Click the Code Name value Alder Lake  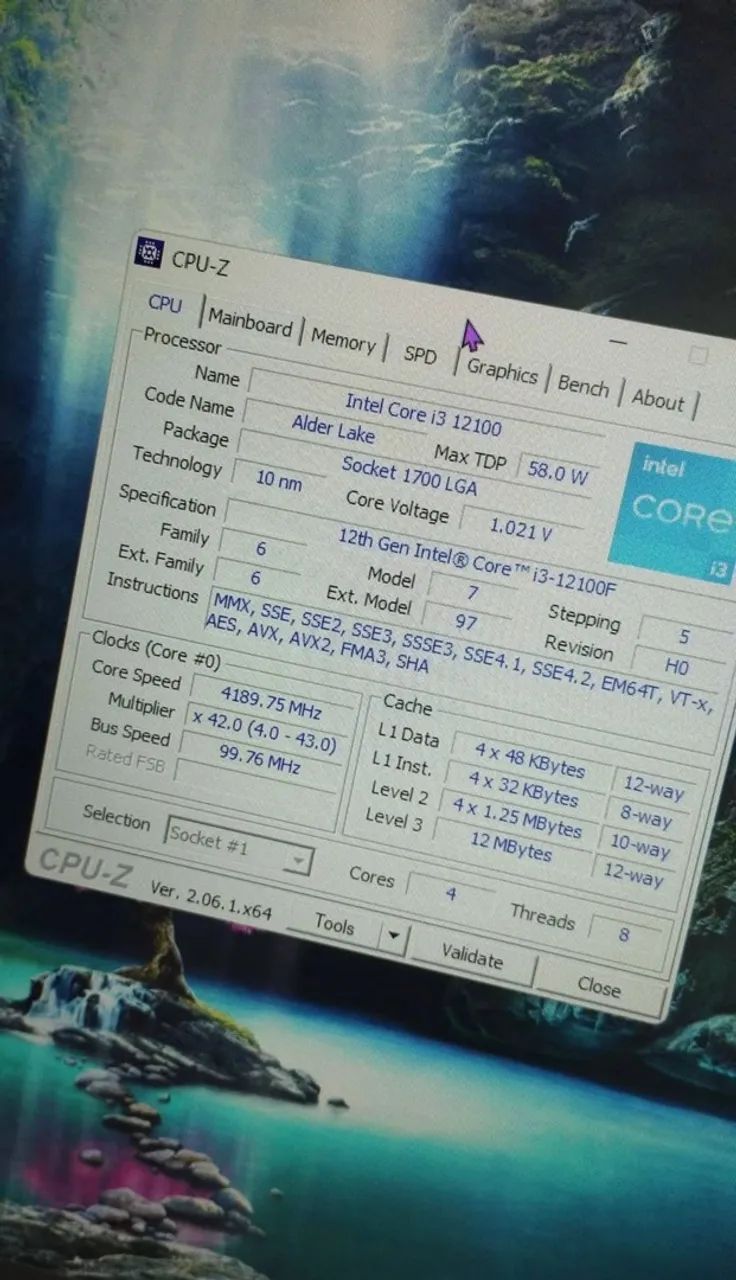coord(333,428)
